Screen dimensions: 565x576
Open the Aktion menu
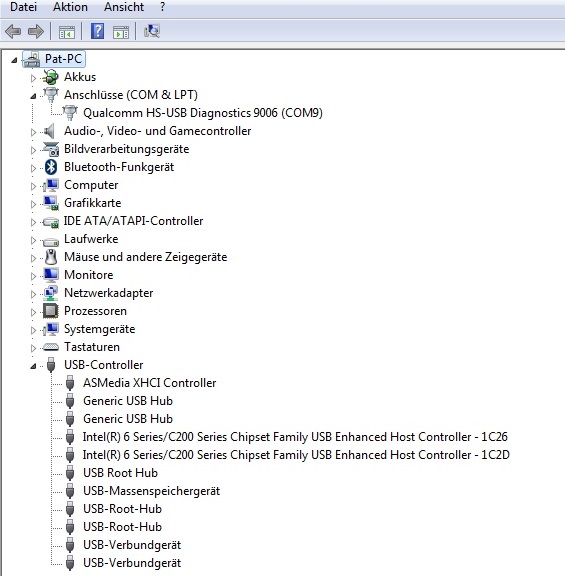(x=70, y=7)
